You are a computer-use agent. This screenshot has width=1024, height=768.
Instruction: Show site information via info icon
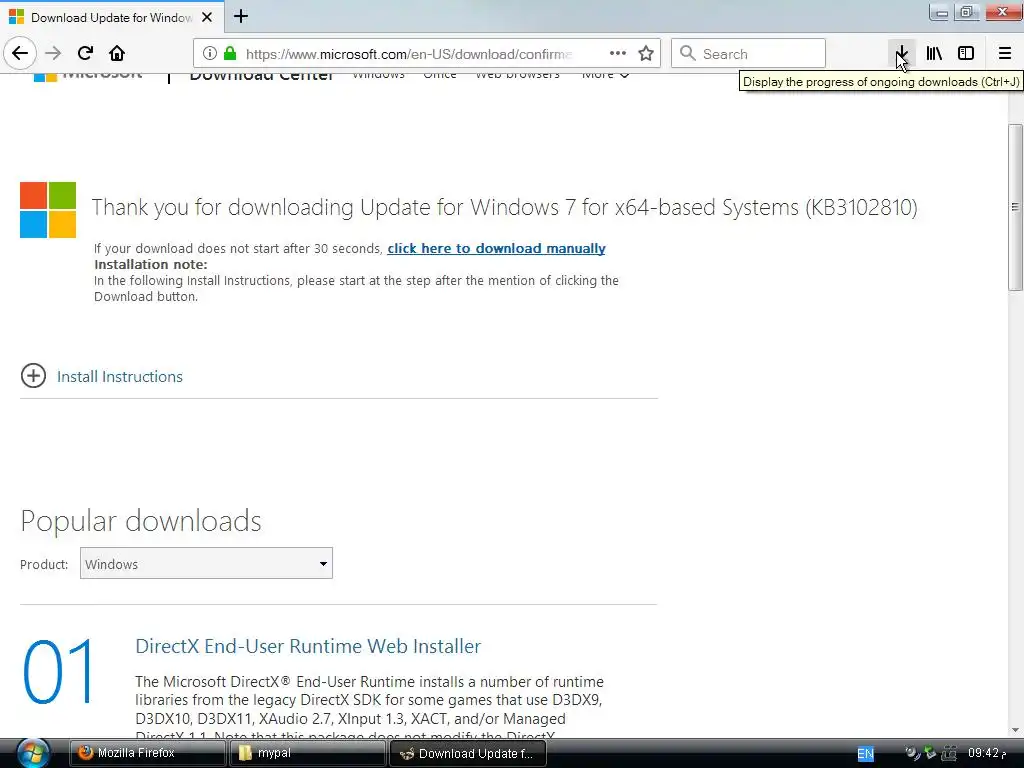209,54
